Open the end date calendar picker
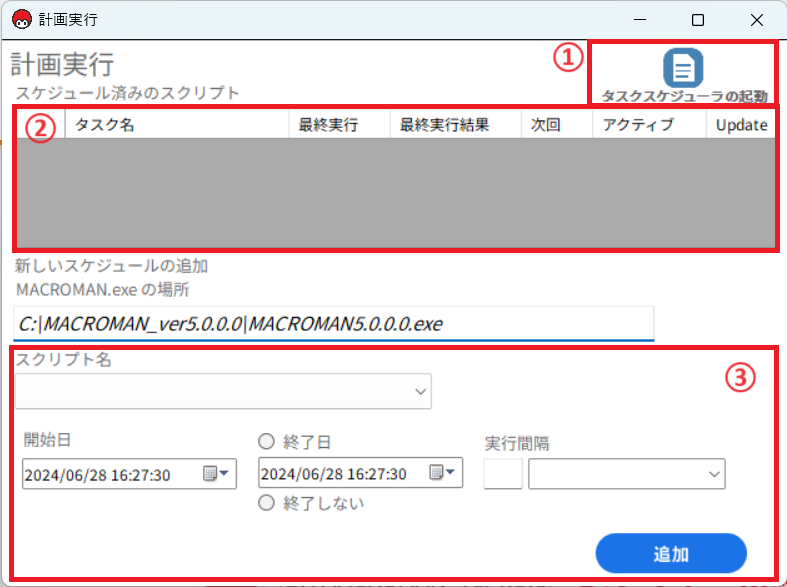Image resolution: width=787 pixels, height=587 pixels. tap(442, 472)
